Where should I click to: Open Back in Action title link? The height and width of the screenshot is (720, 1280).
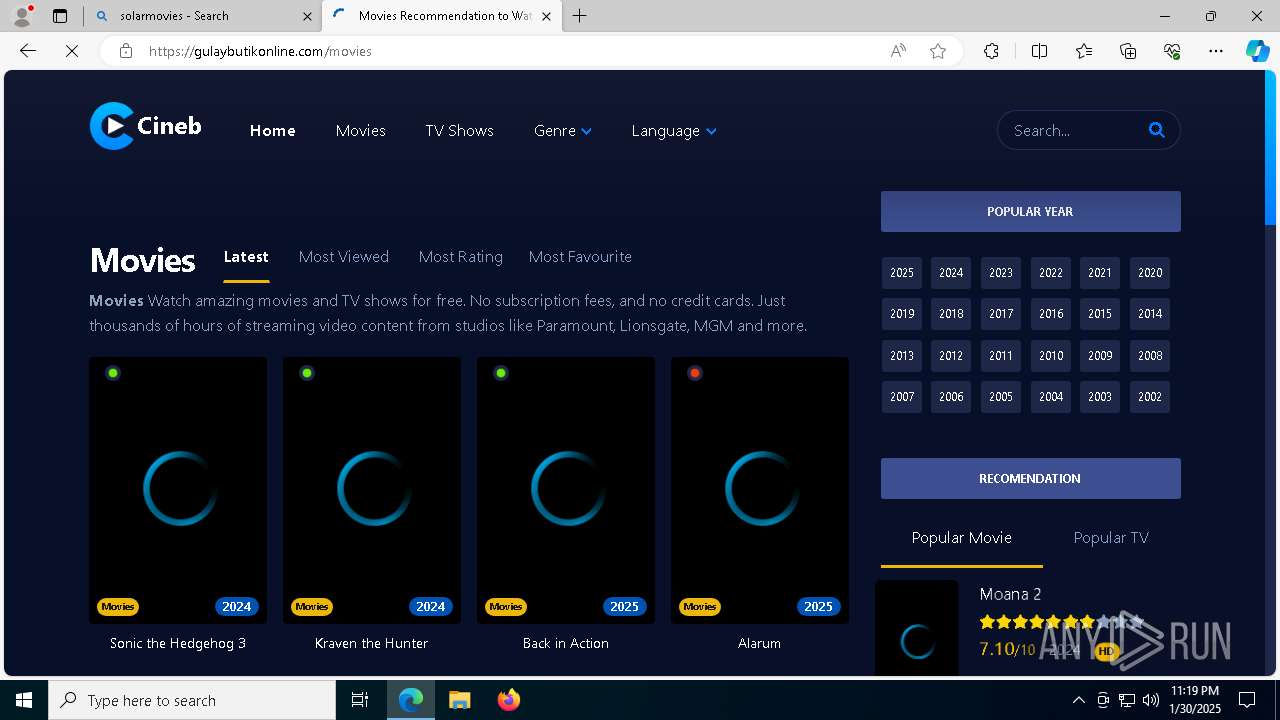pyautogui.click(x=566, y=643)
